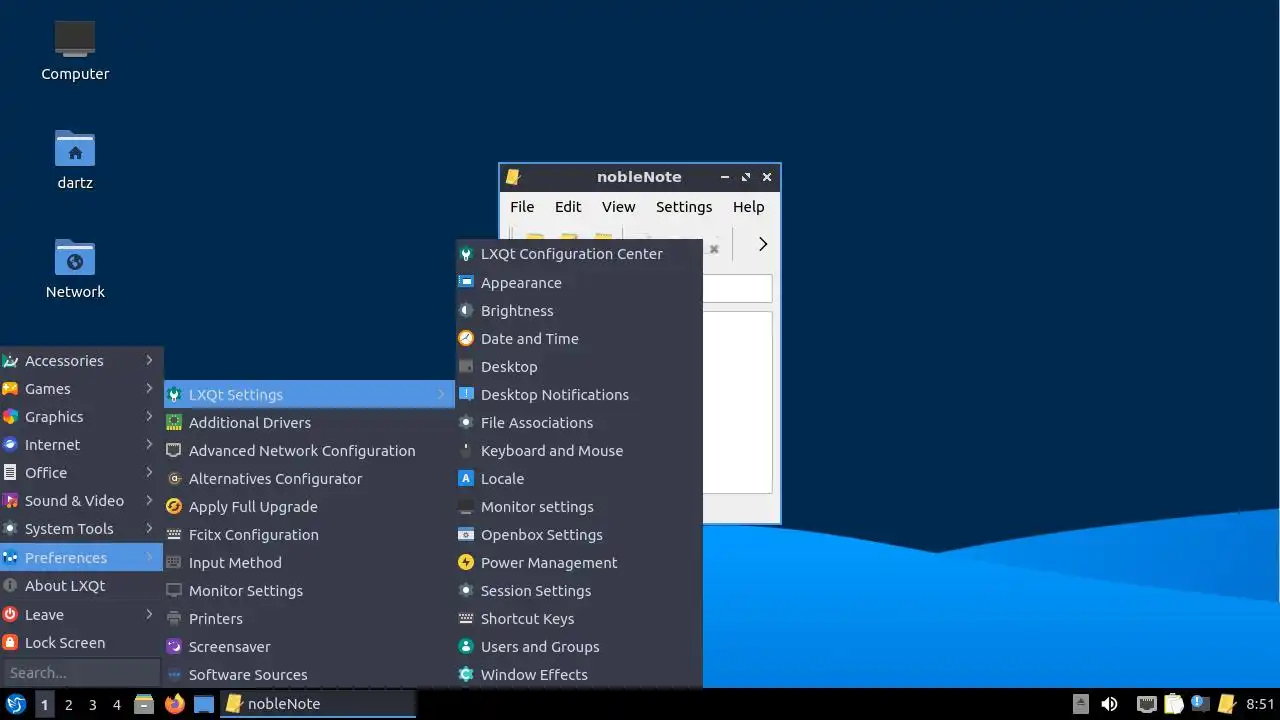Click the Window Effects icon
1280x720 pixels.
(x=466, y=675)
